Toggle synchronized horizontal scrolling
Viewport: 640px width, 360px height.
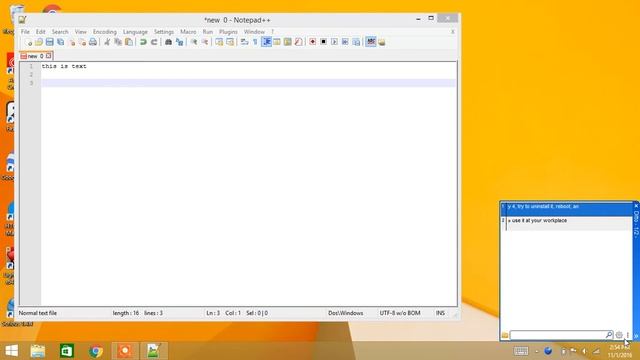coord(230,42)
